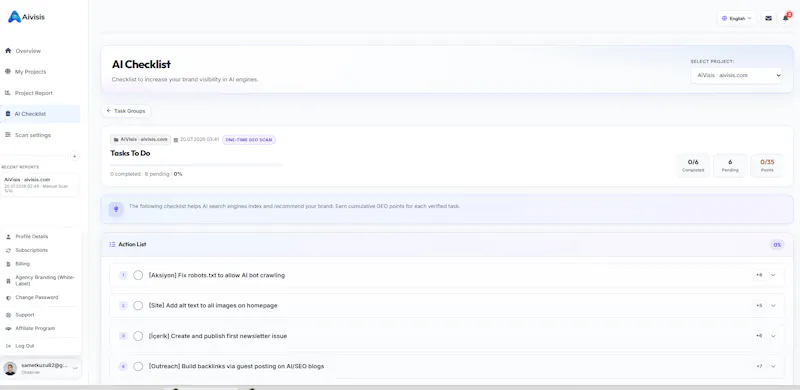Click the globe icon in language selector

click(x=724, y=18)
